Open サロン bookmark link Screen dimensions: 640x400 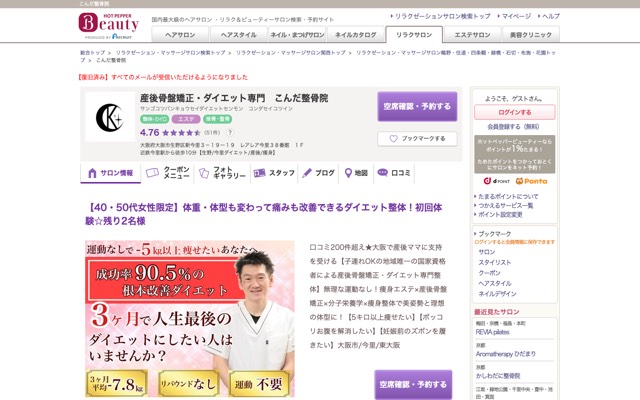(x=487, y=252)
